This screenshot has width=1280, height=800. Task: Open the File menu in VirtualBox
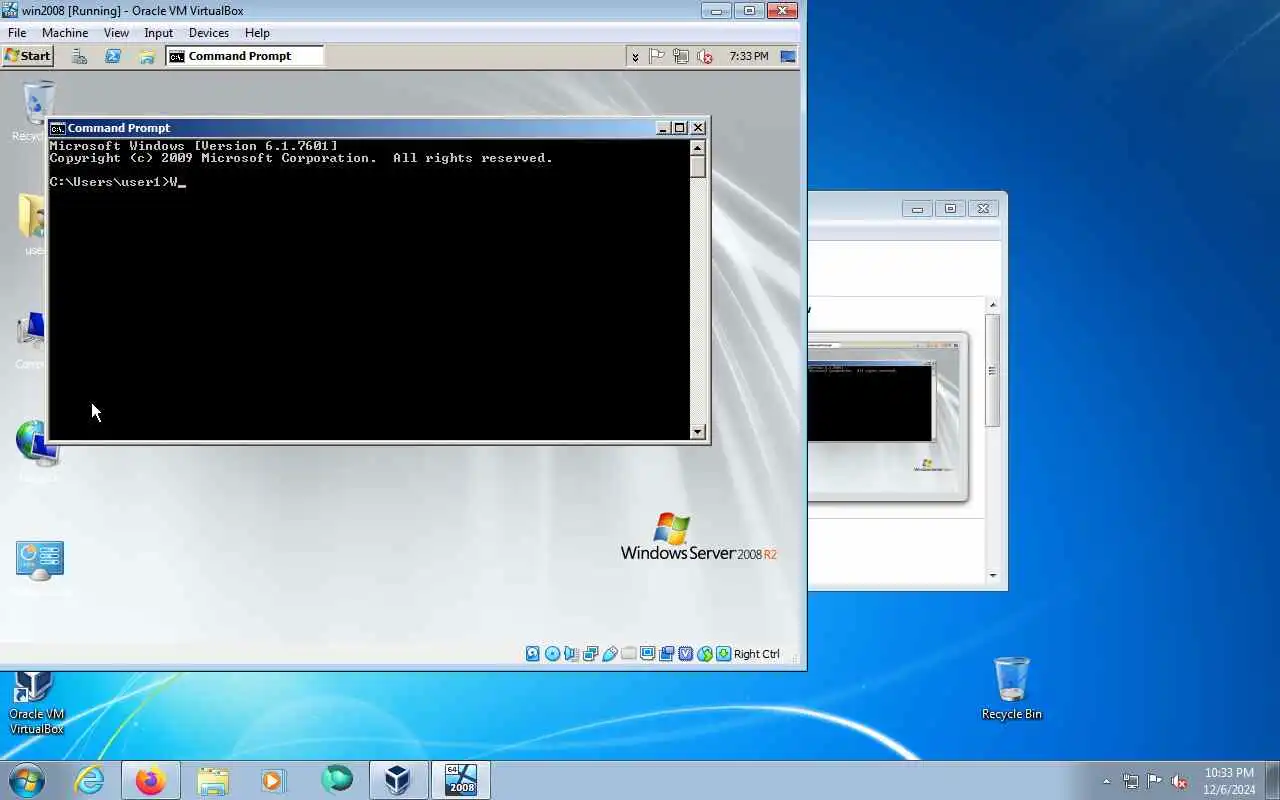[x=17, y=33]
